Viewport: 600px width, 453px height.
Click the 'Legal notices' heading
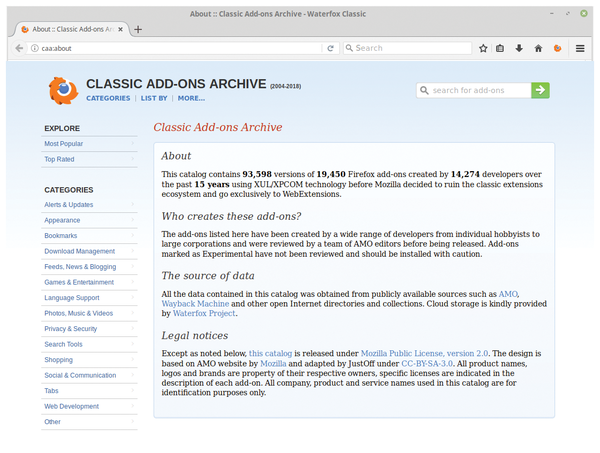[x=195, y=336]
